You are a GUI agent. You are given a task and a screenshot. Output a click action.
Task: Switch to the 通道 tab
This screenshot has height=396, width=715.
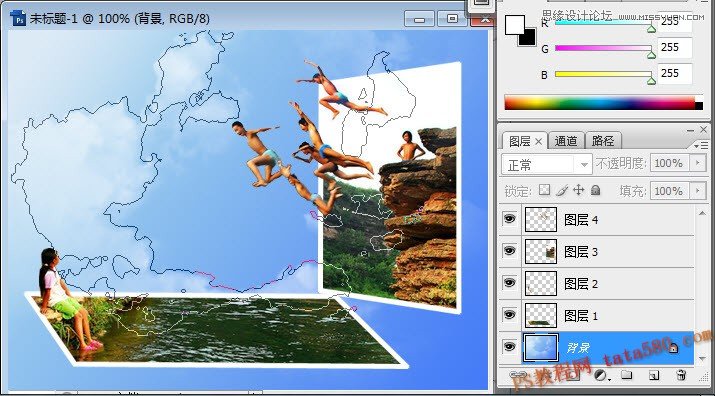pos(566,141)
